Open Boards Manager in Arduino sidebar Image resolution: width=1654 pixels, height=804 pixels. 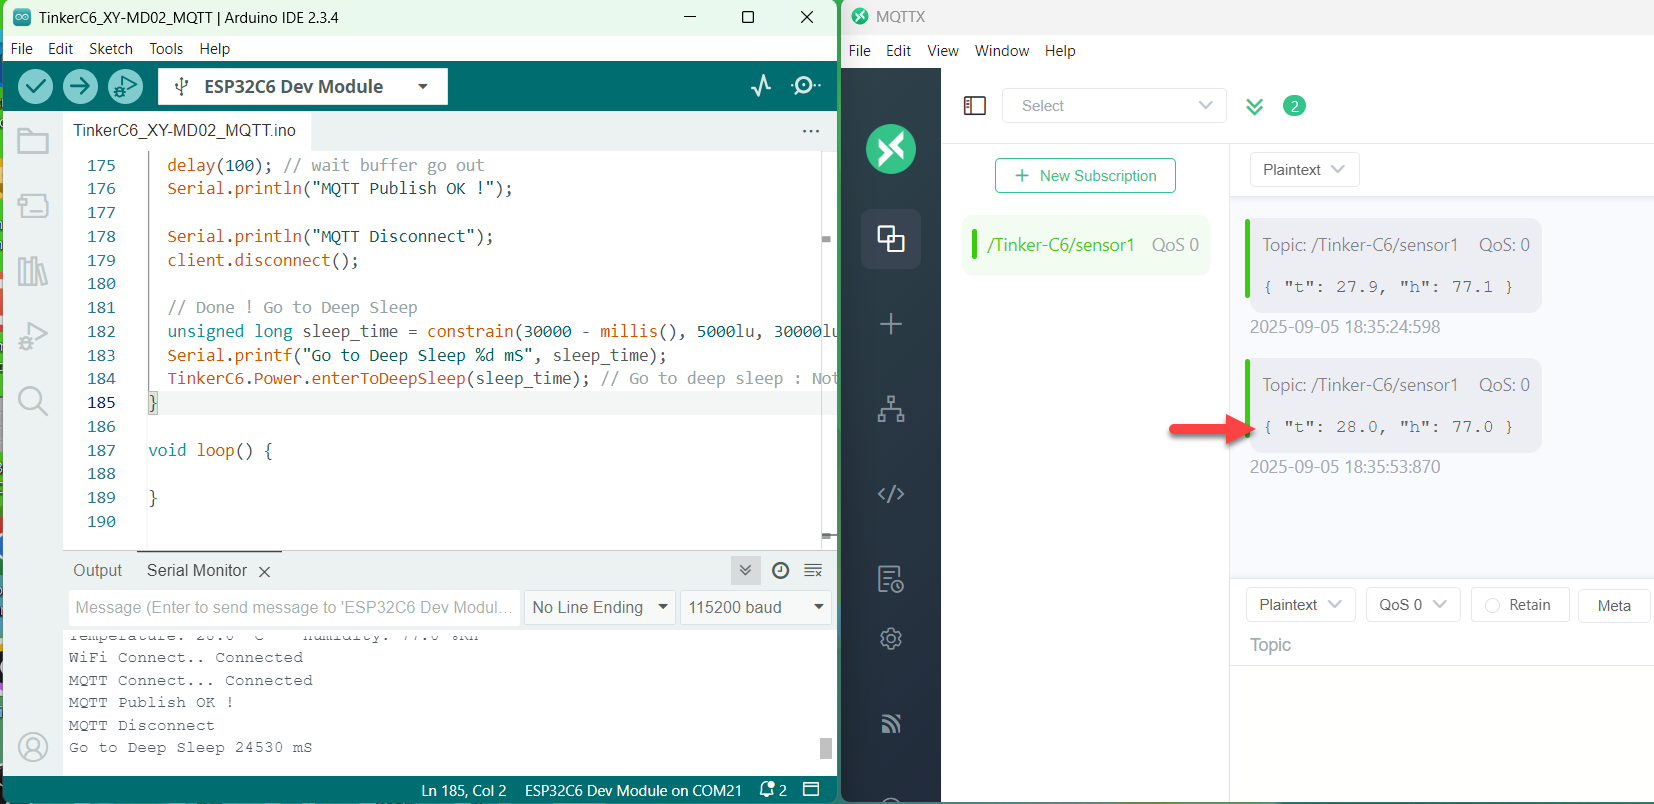tap(33, 205)
